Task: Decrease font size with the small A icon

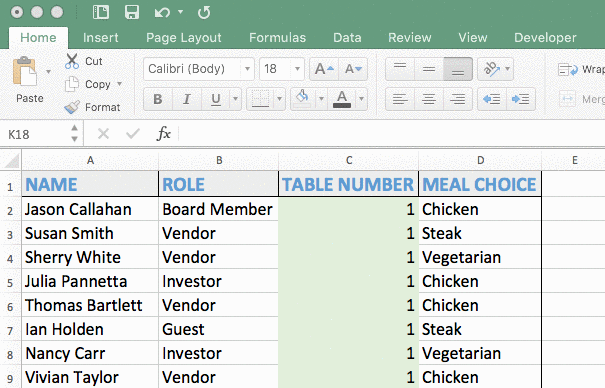Action: (x=353, y=69)
